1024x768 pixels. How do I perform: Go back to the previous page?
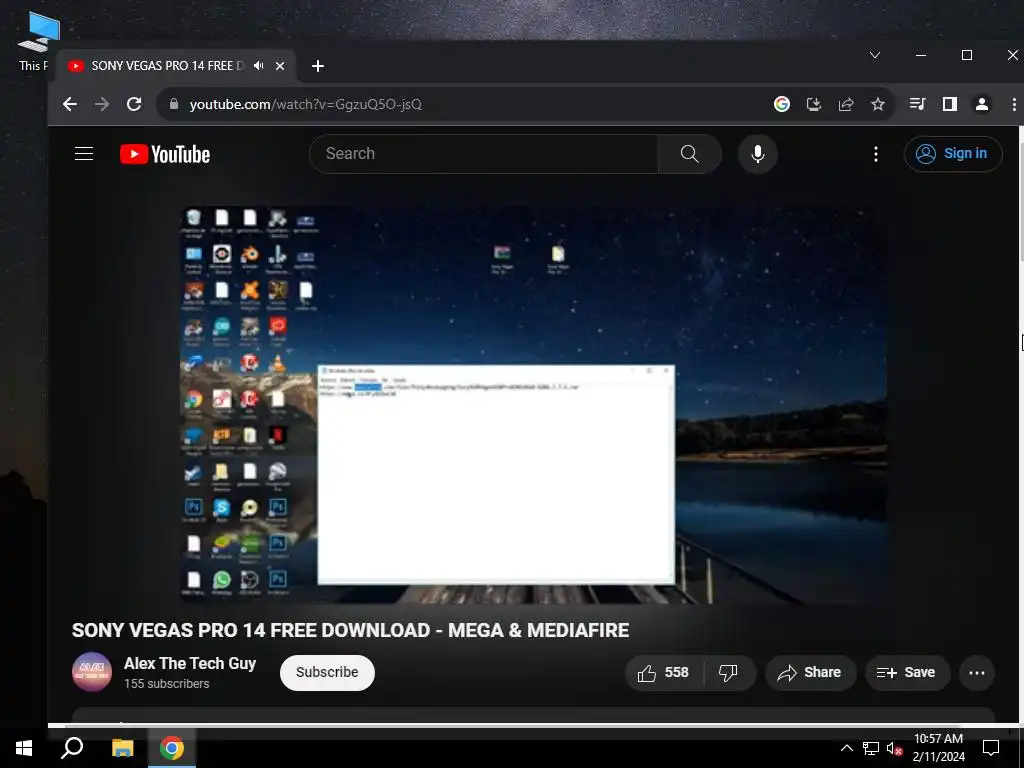tap(70, 104)
